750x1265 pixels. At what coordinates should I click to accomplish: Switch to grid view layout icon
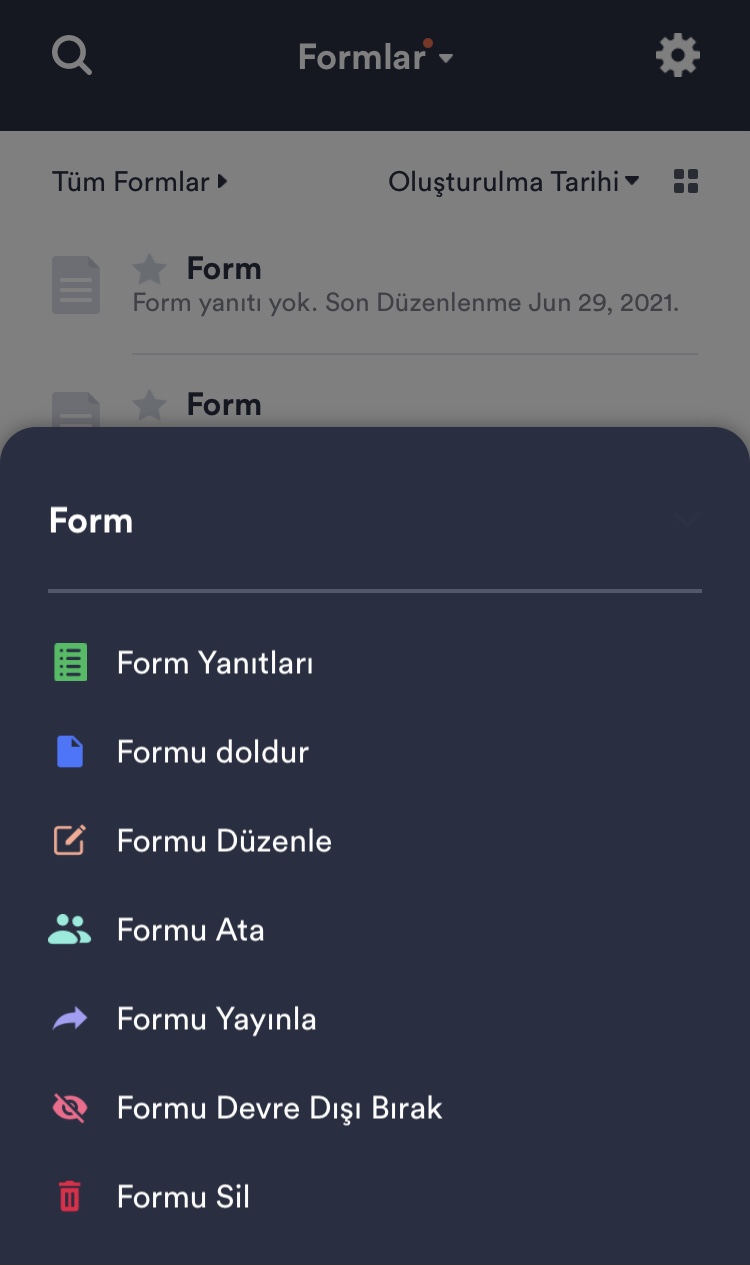[x=686, y=181]
